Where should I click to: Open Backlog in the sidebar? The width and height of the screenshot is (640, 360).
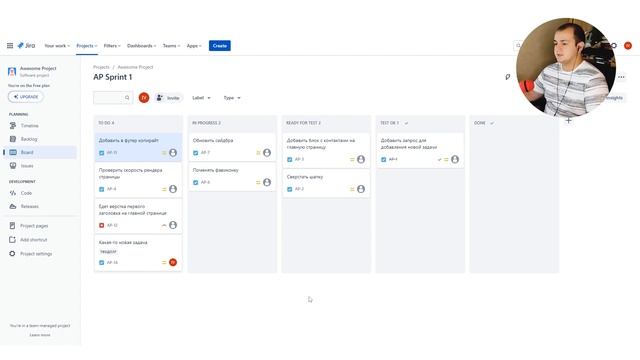coord(40,139)
